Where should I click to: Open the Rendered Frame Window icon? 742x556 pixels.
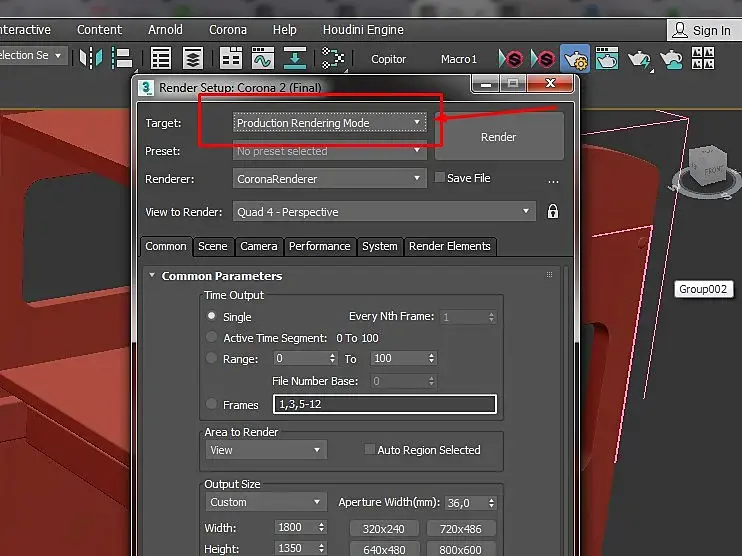tap(607, 58)
